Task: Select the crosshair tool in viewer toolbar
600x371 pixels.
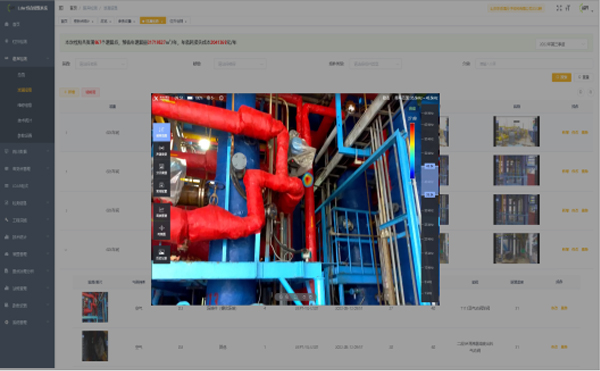Action: pyautogui.click(x=161, y=230)
